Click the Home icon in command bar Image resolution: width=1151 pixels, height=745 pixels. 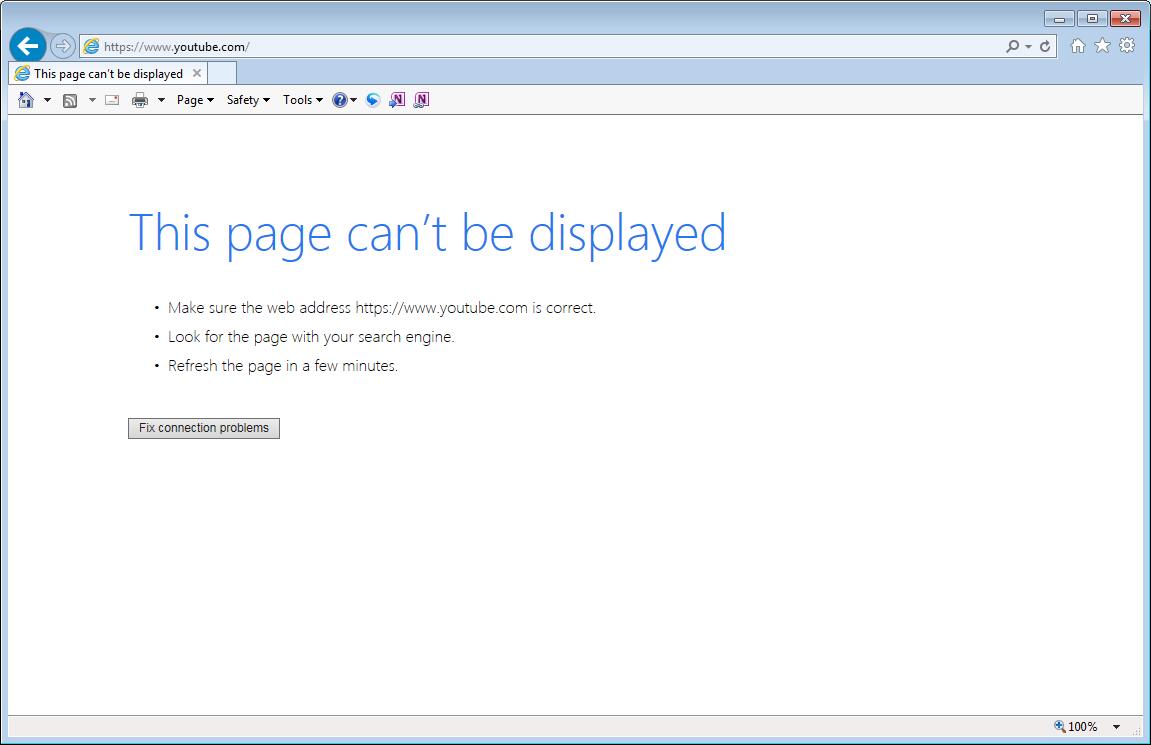(26, 100)
